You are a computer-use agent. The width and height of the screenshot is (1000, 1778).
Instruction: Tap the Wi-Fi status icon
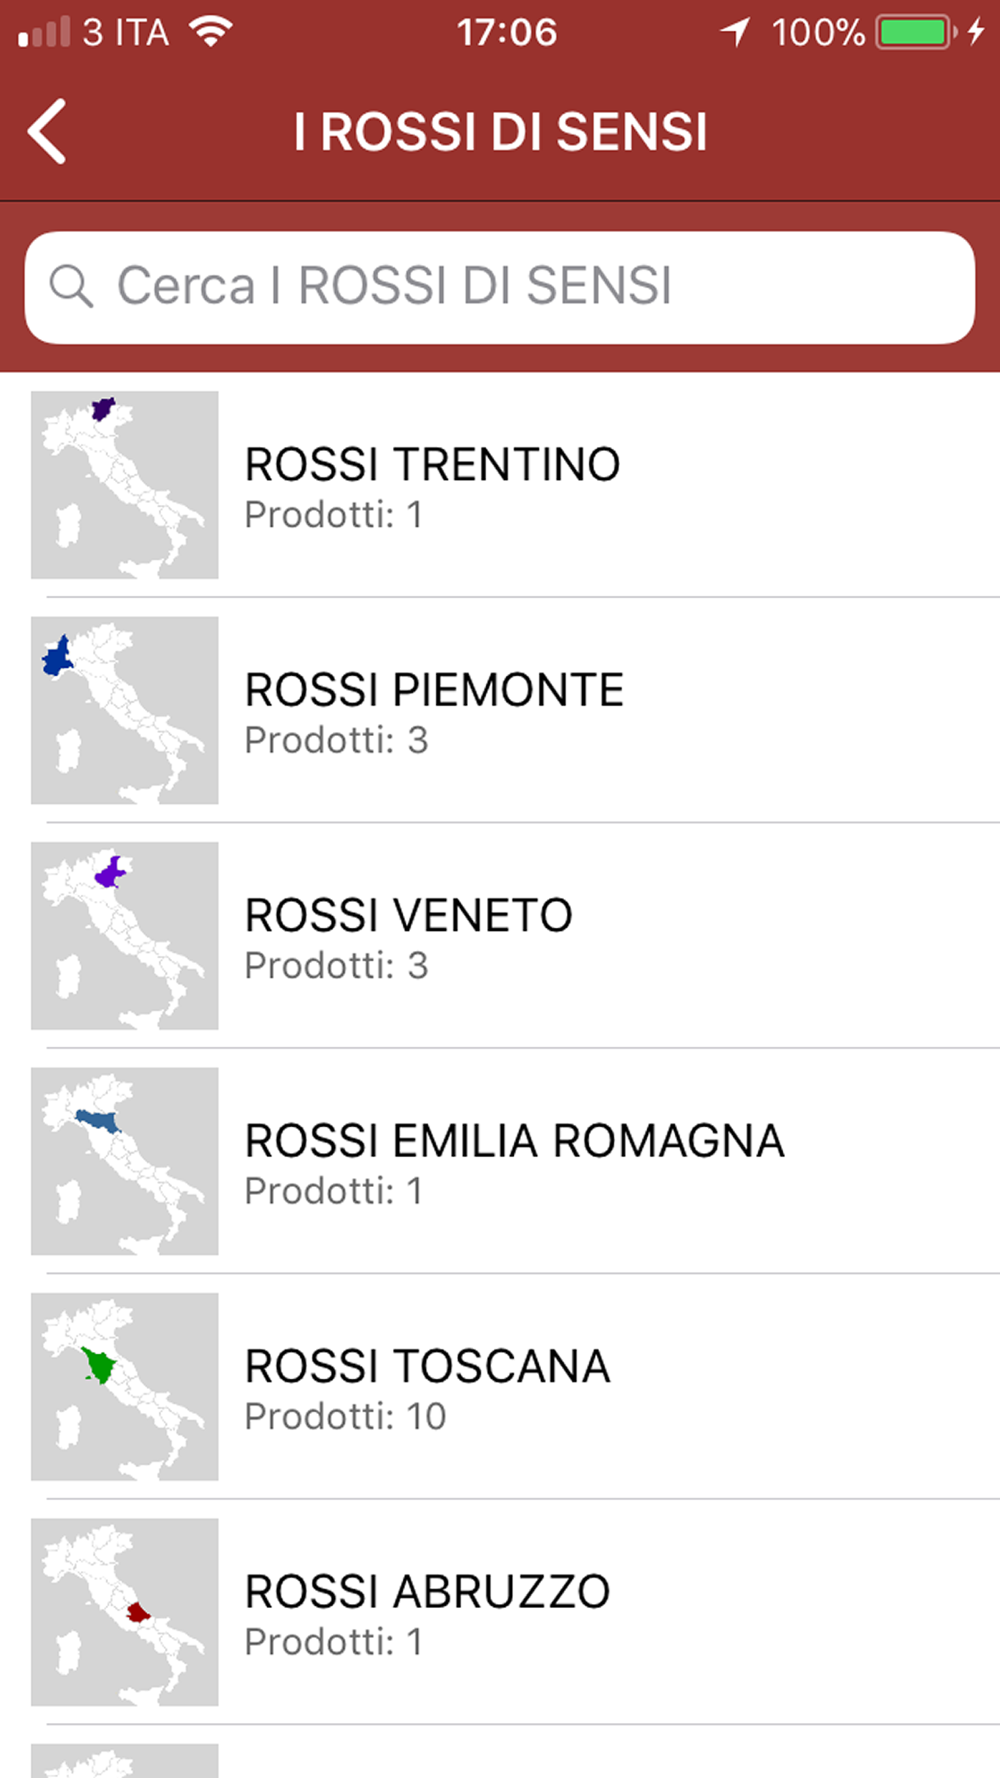(x=211, y=32)
